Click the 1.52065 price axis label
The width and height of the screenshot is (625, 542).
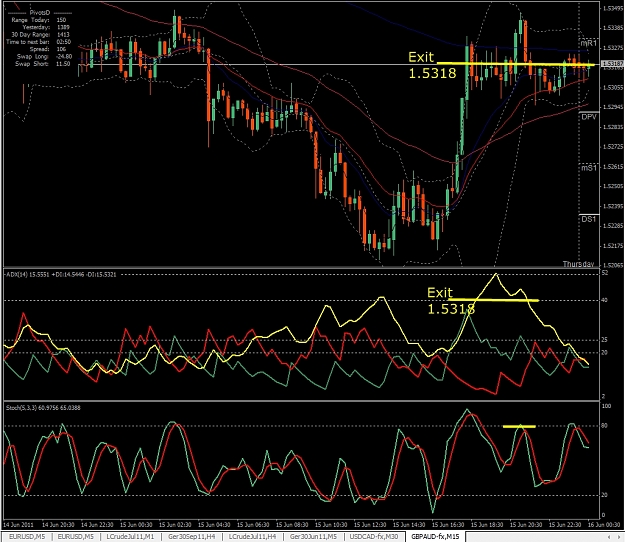click(613, 265)
